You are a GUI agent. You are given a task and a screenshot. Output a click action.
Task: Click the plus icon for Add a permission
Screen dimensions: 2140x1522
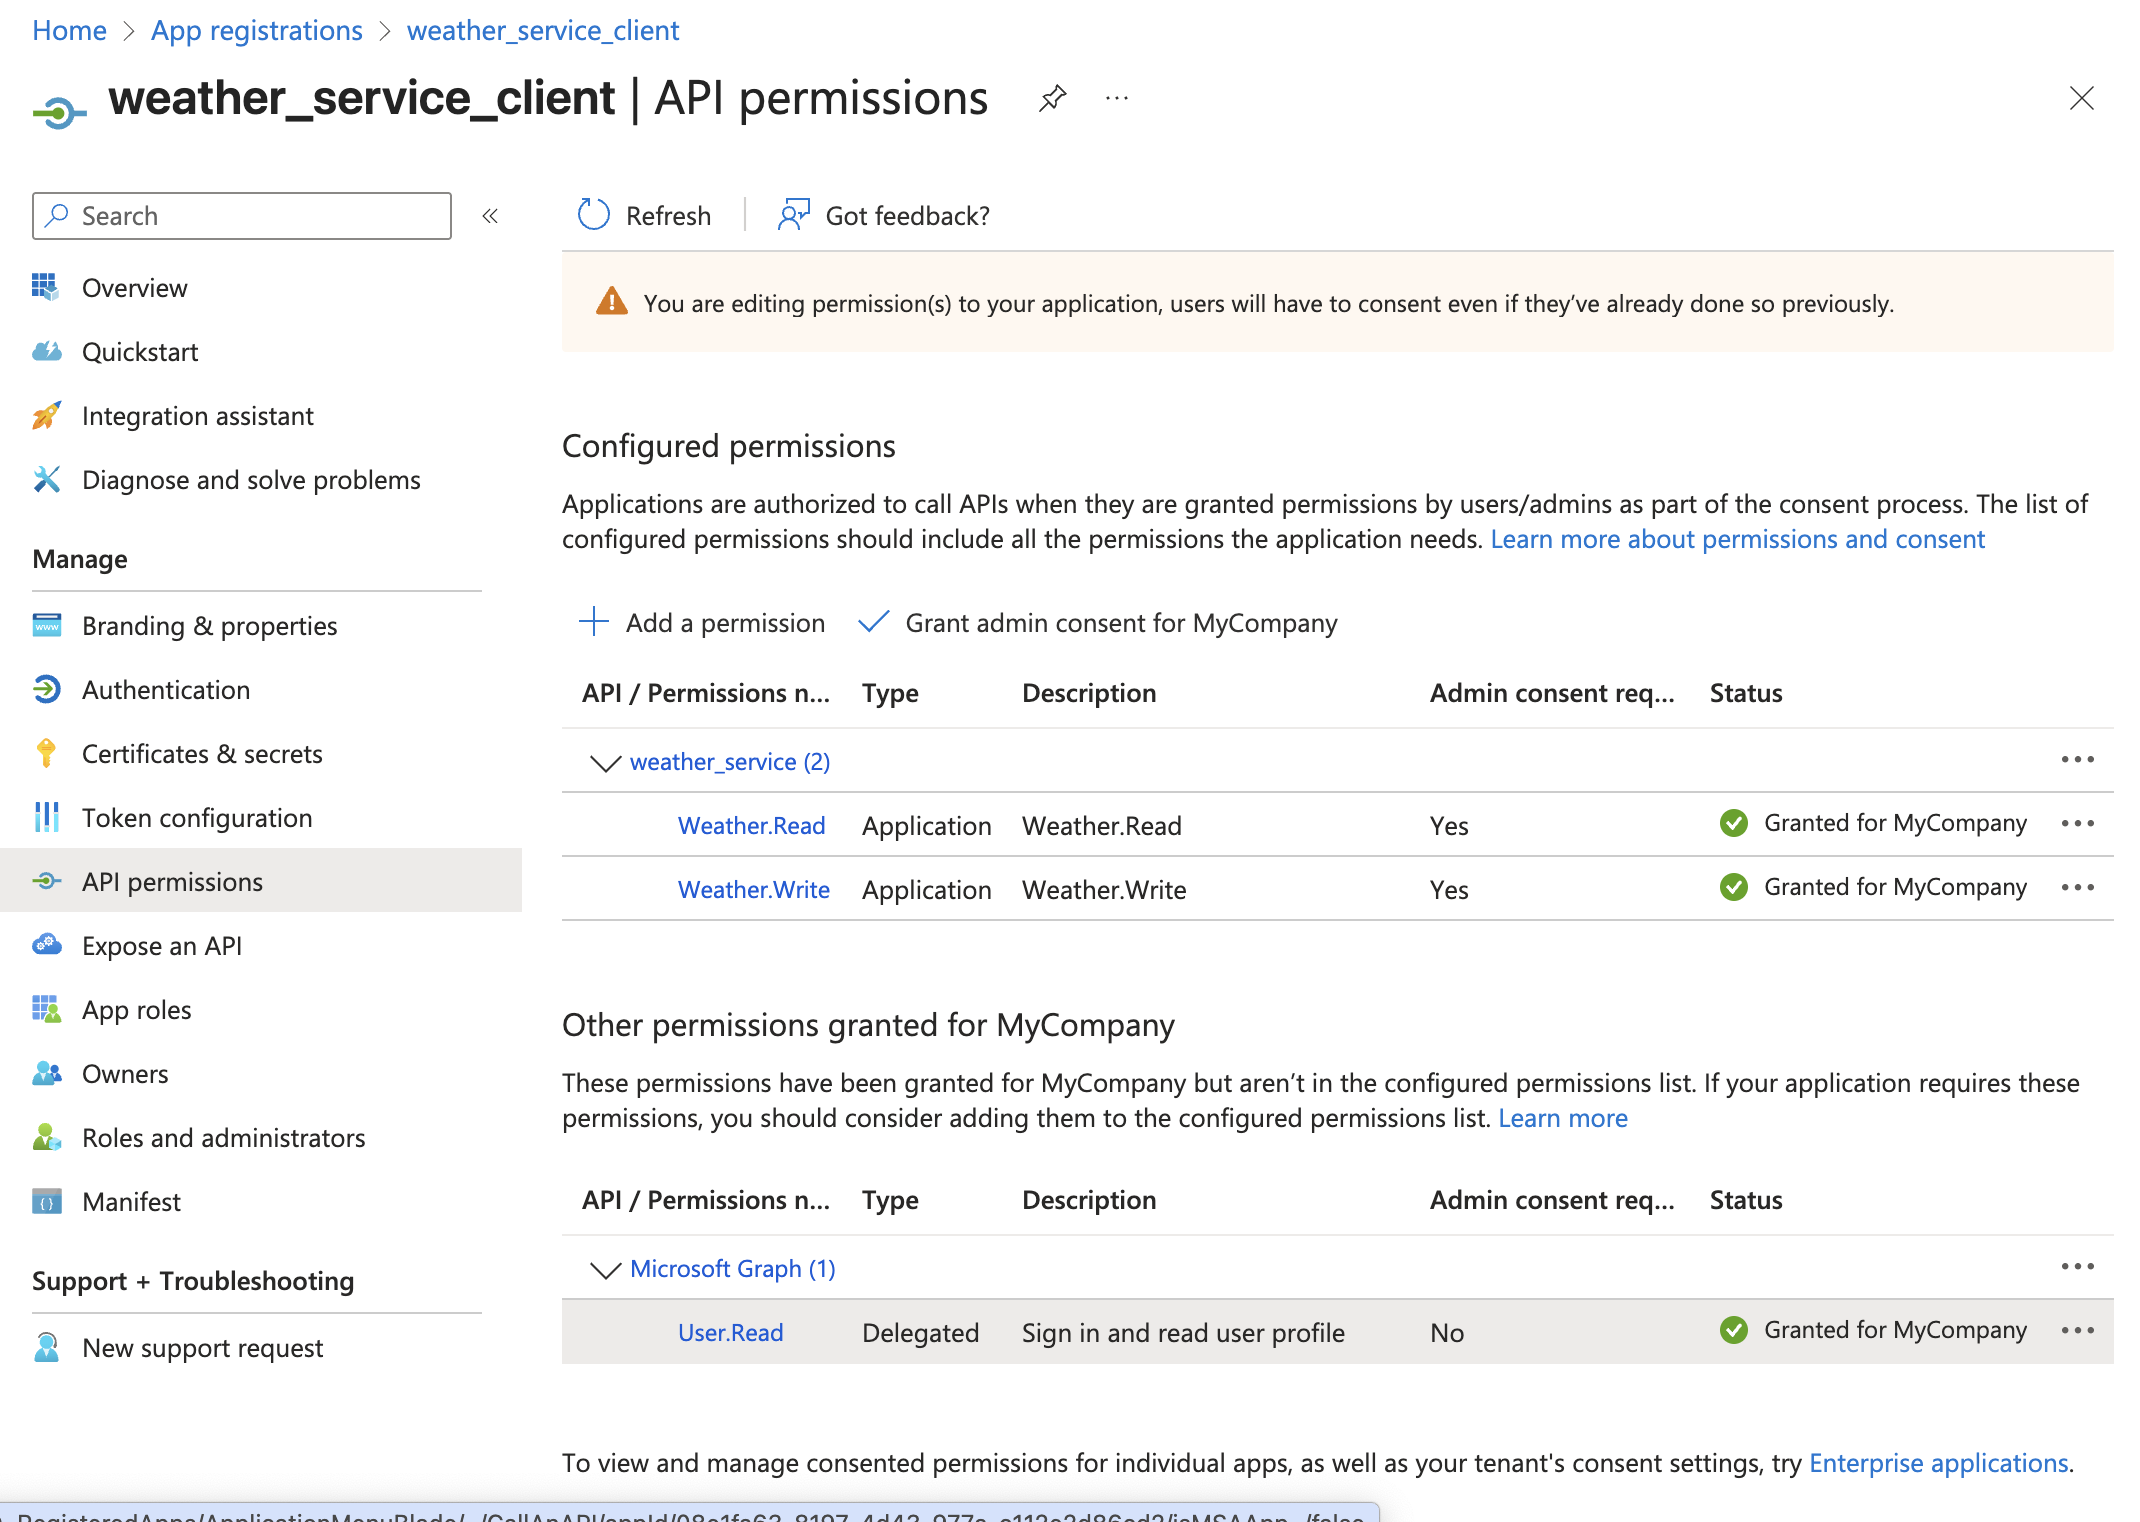tap(594, 621)
